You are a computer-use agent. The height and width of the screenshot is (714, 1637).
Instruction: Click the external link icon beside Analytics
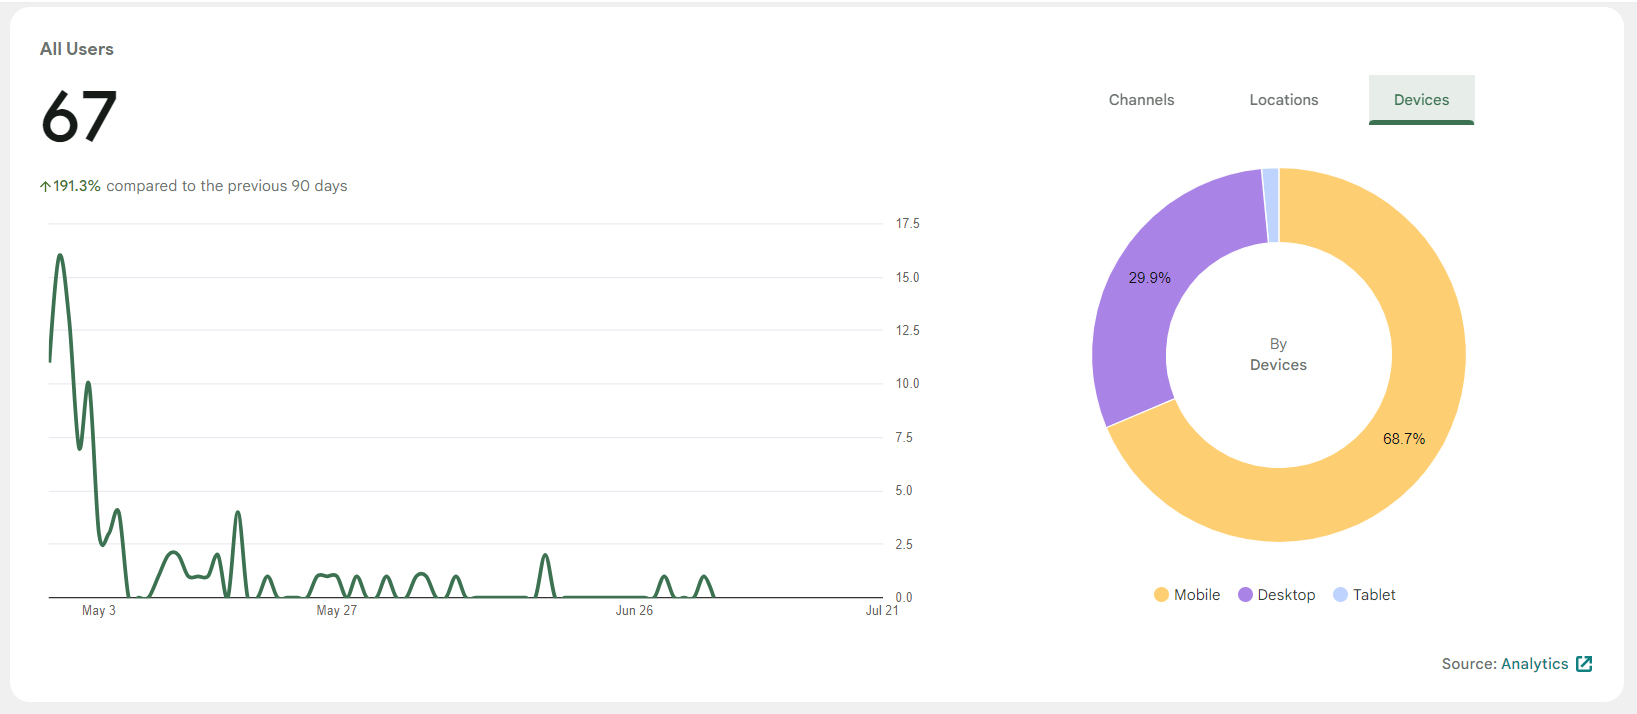point(1584,664)
